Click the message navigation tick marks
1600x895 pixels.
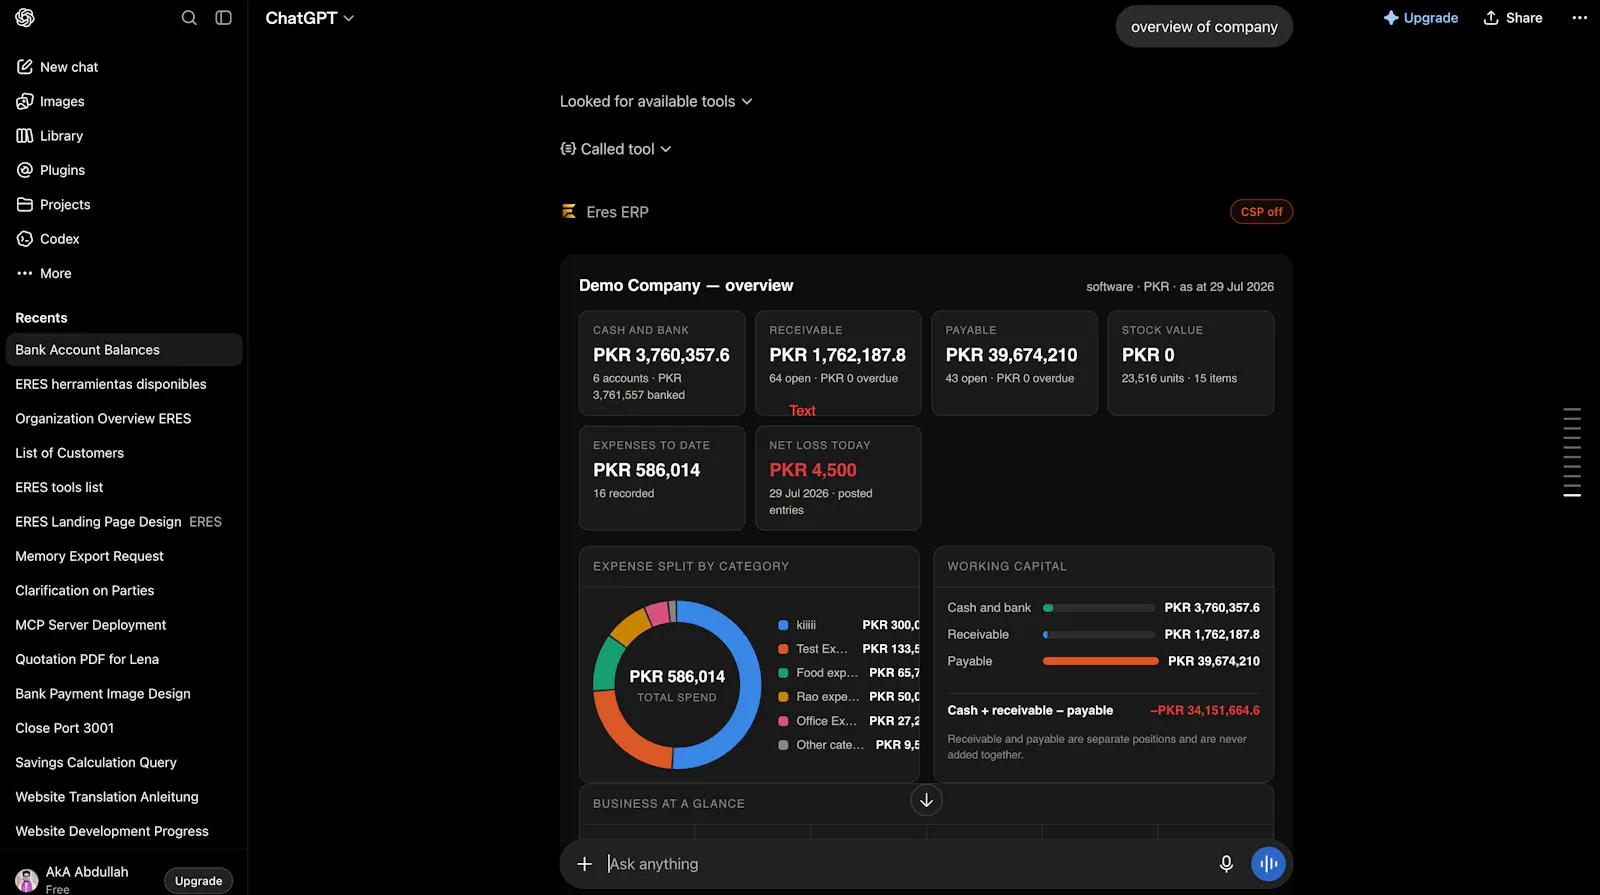tap(1572, 452)
